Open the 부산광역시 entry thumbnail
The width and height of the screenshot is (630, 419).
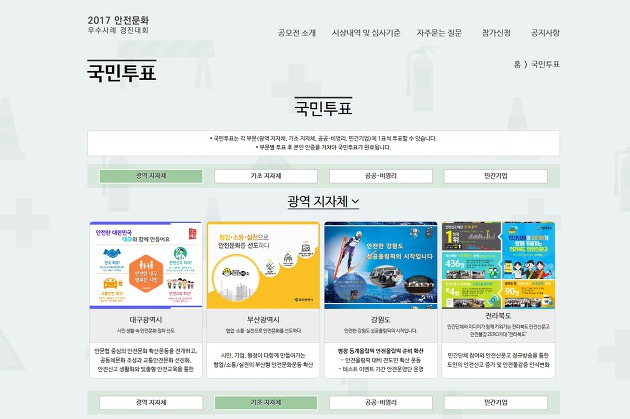click(263, 265)
